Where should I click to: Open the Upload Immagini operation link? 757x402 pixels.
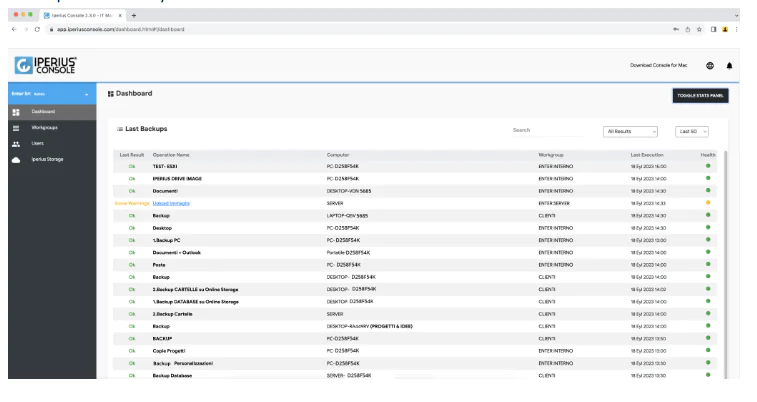point(170,203)
